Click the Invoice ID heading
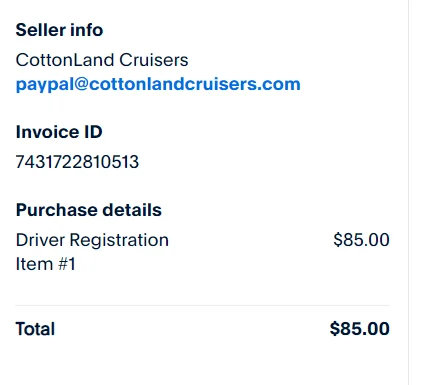The height and width of the screenshot is (385, 427). [59, 132]
